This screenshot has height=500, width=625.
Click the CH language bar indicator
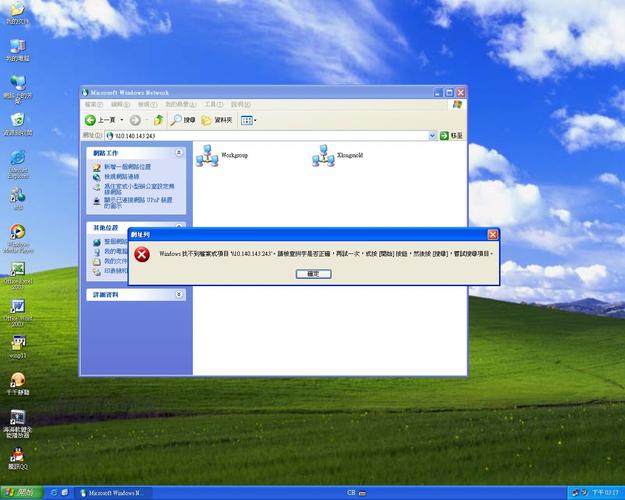point(351,493)
